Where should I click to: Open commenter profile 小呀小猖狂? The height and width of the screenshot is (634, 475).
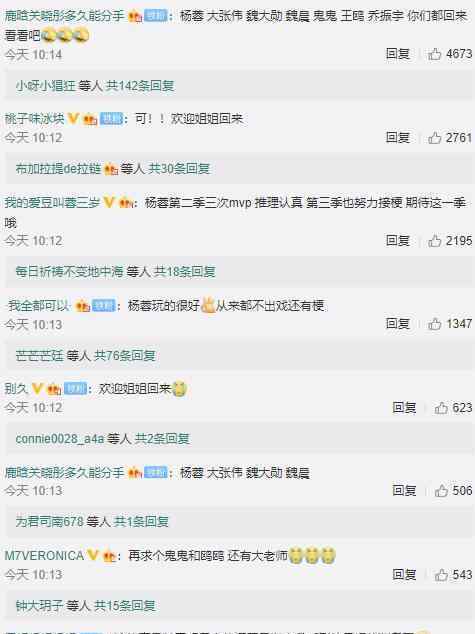coord(46,86)
